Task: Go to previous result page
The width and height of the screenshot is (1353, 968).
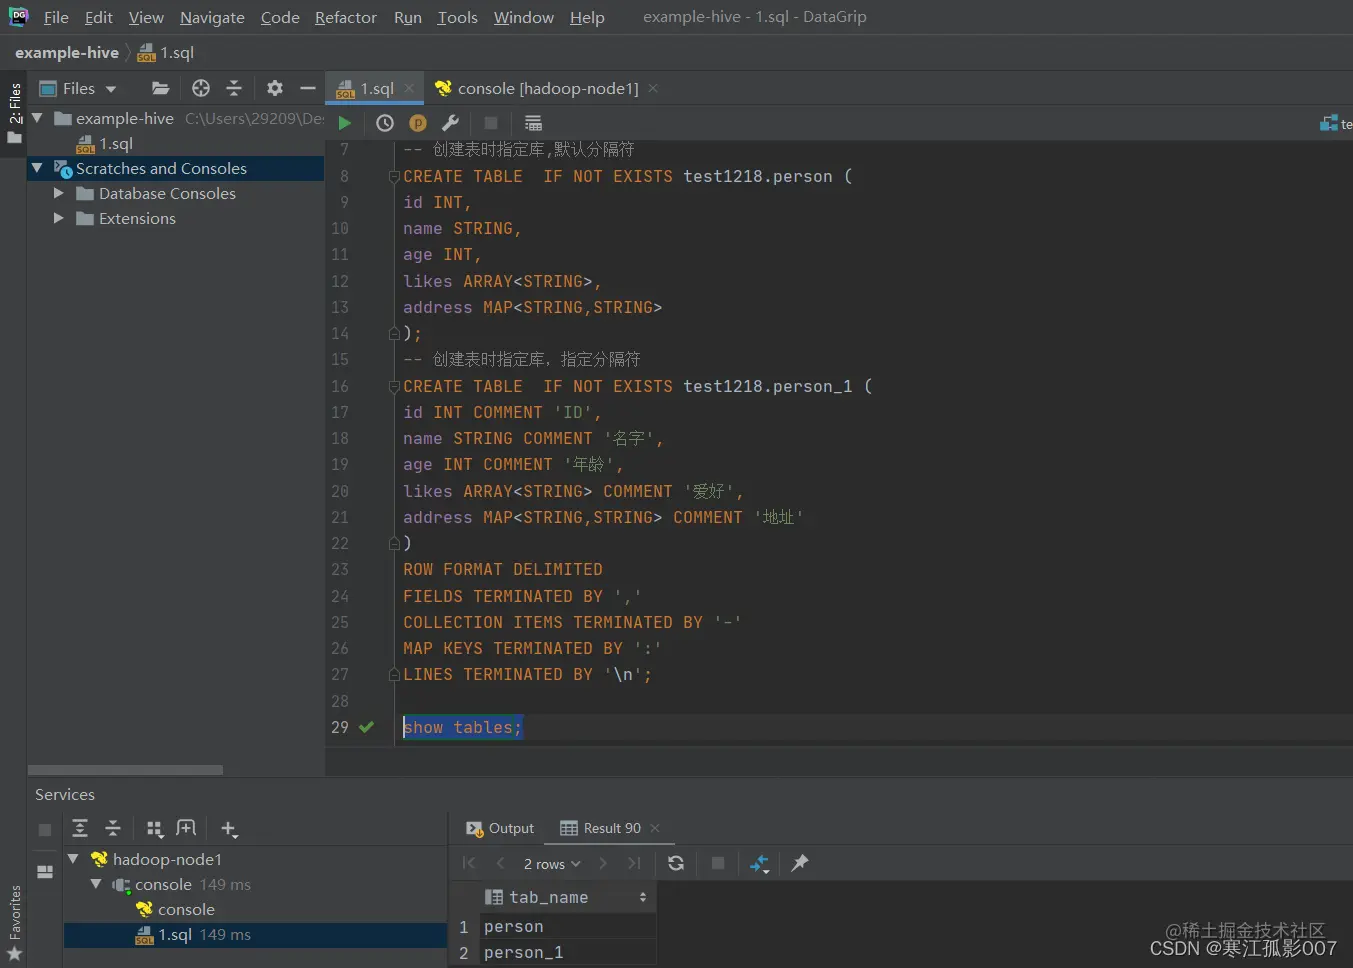Action: coord(500,863)
